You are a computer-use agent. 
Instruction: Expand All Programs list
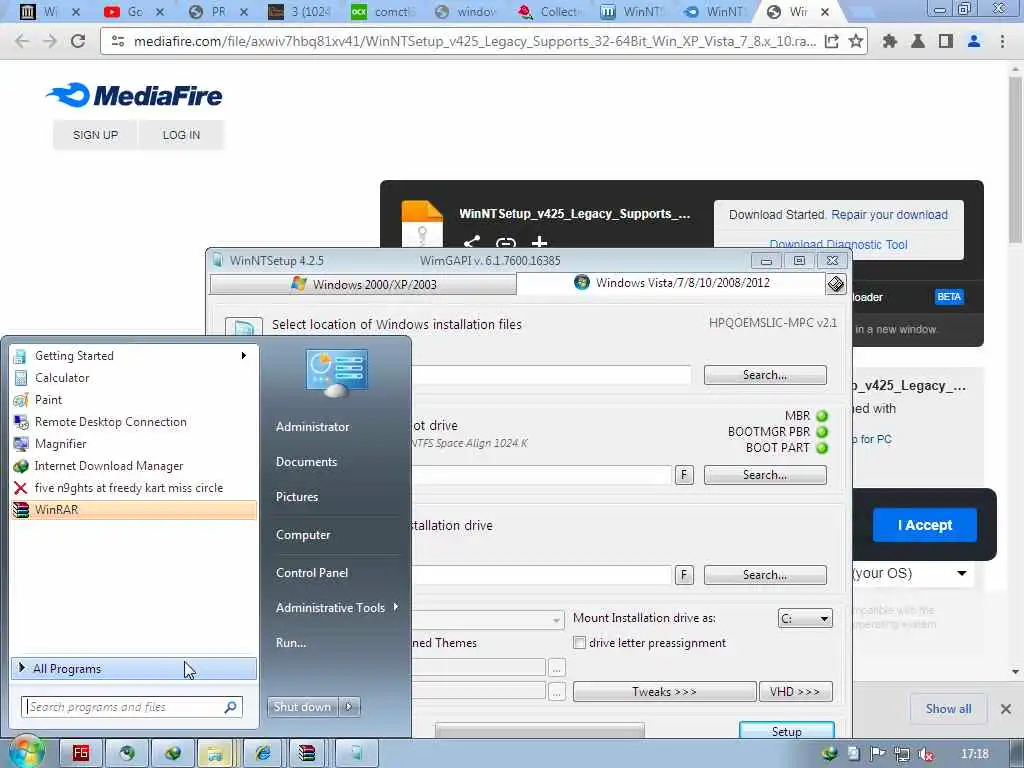click(x=134, y=669)
